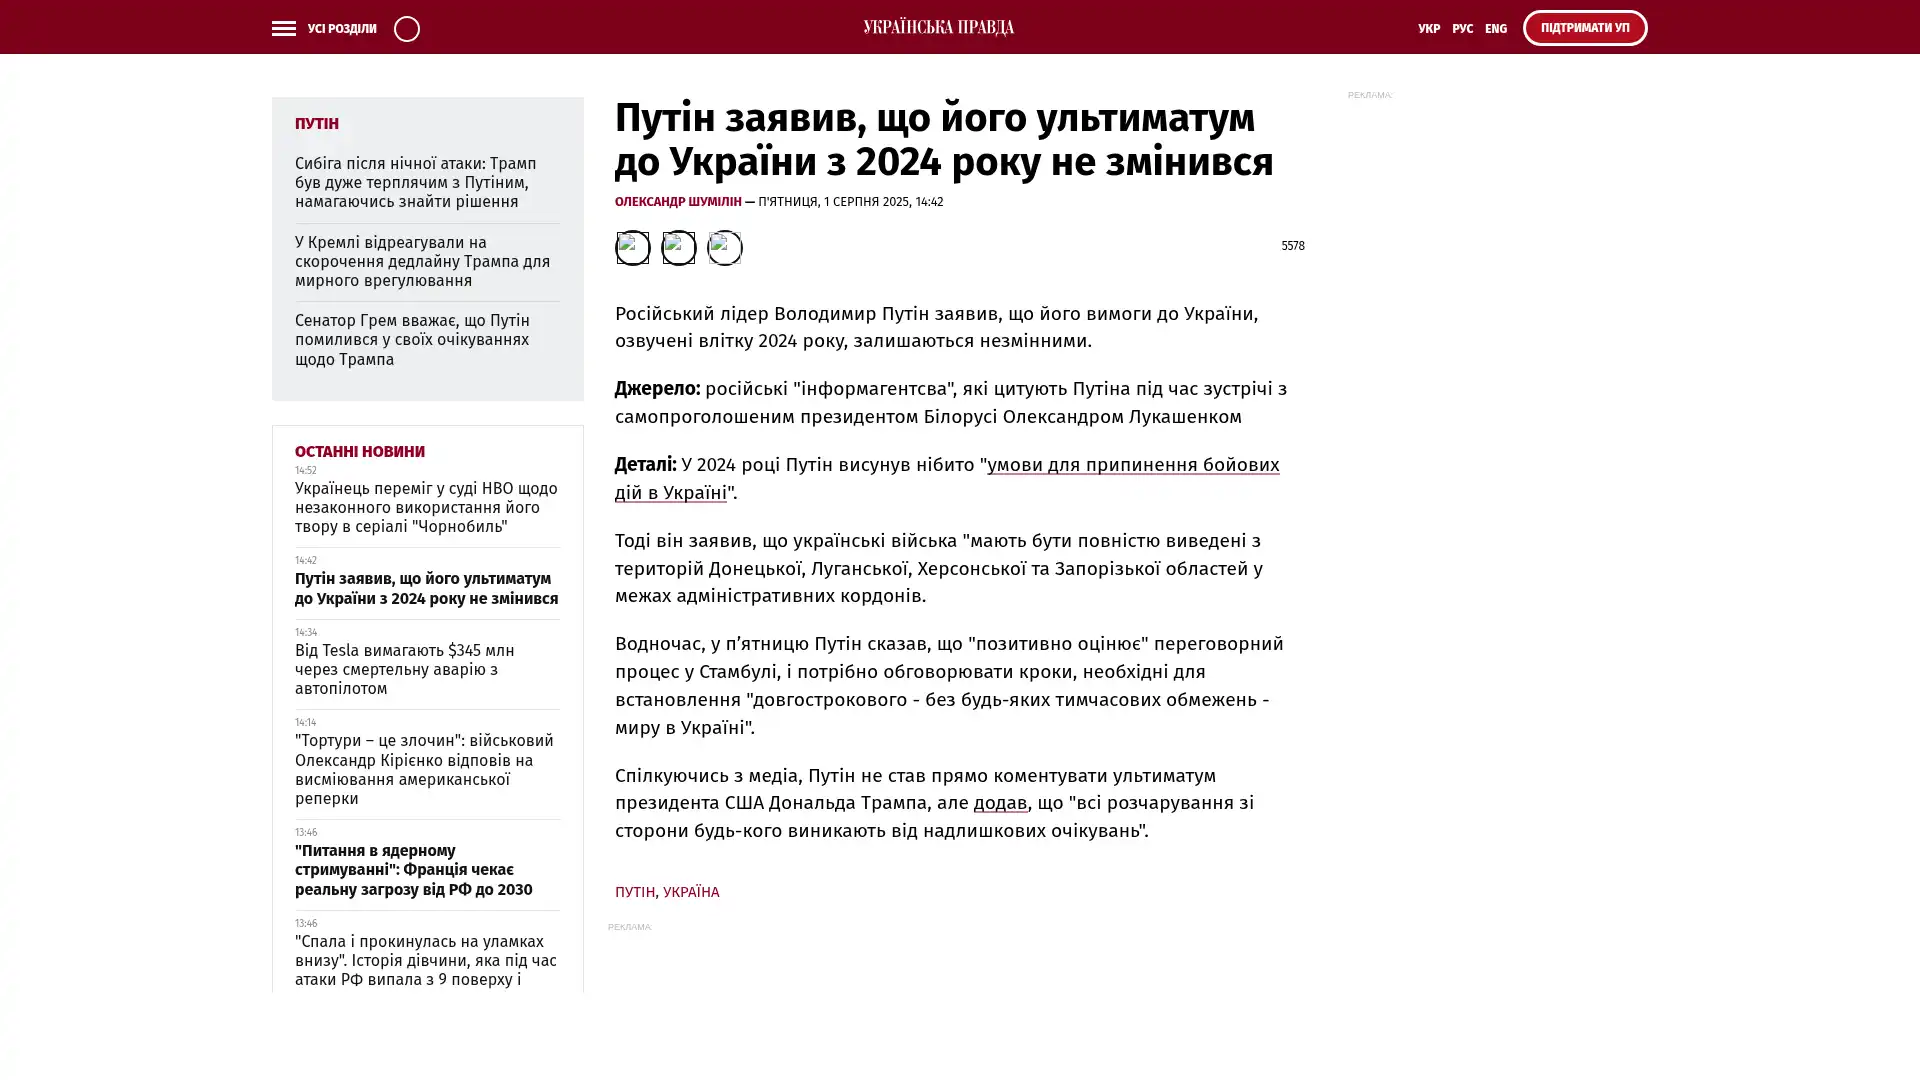Screen dimensions: 1920x1080
Task: Click the circular search icon in the header
Action: pos(406,28)
